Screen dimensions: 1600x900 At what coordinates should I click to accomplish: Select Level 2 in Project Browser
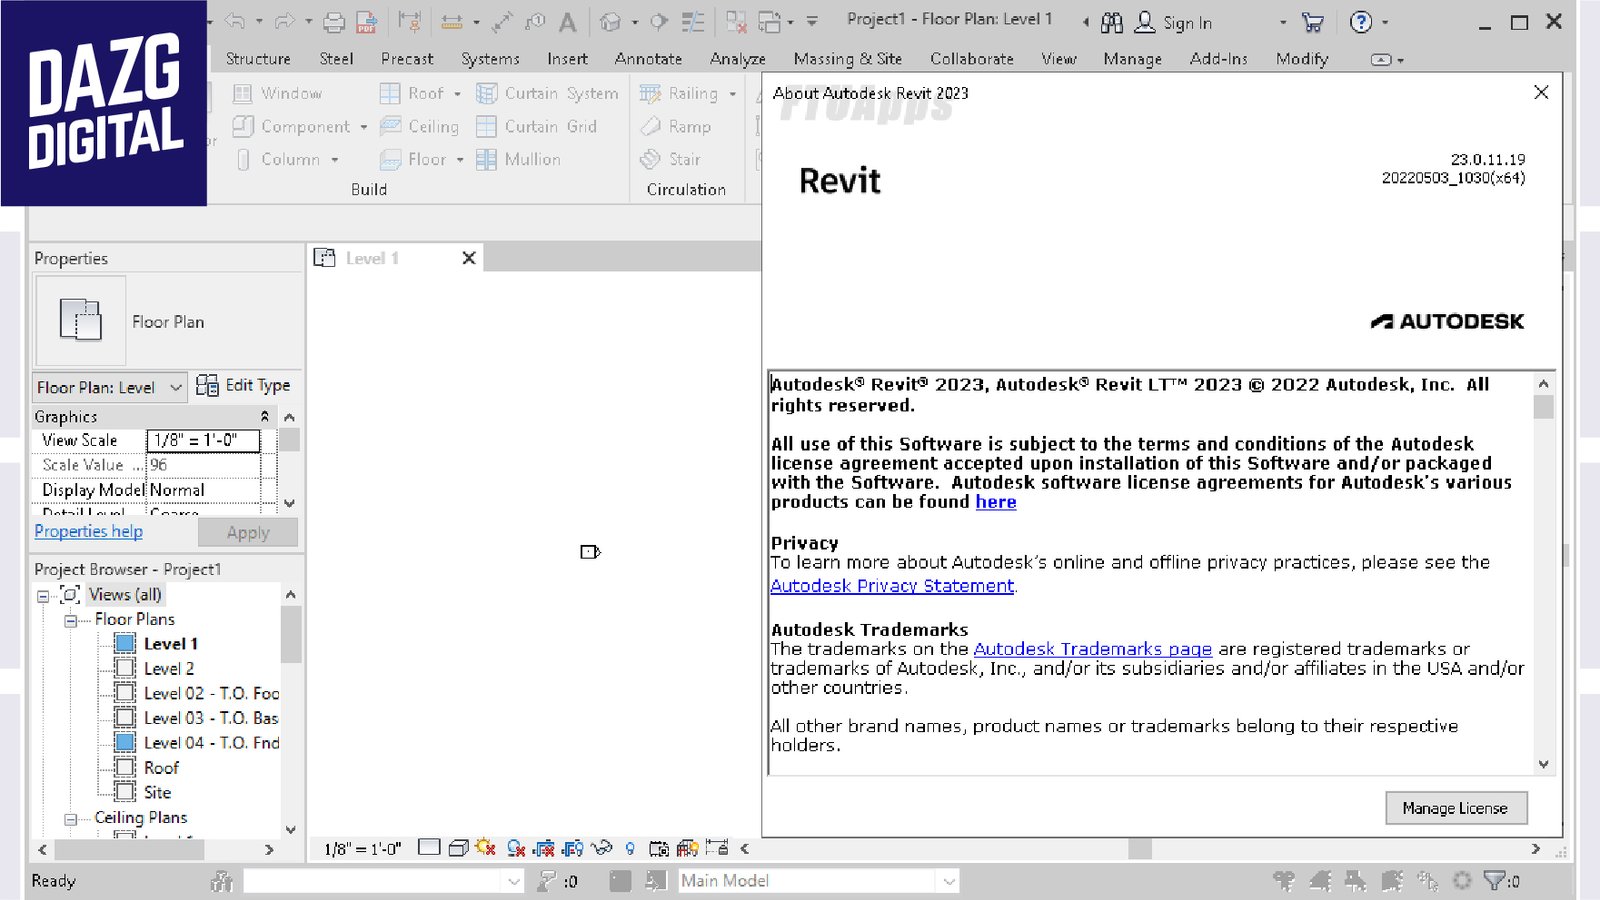[x=169, y=668]
